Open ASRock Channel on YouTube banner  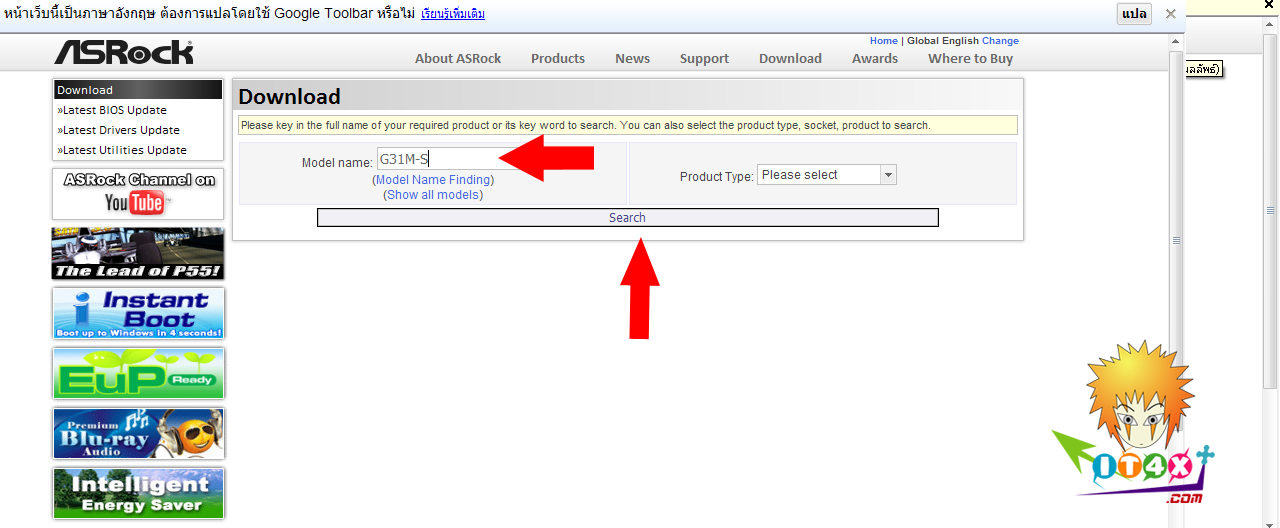coord(138,194)
